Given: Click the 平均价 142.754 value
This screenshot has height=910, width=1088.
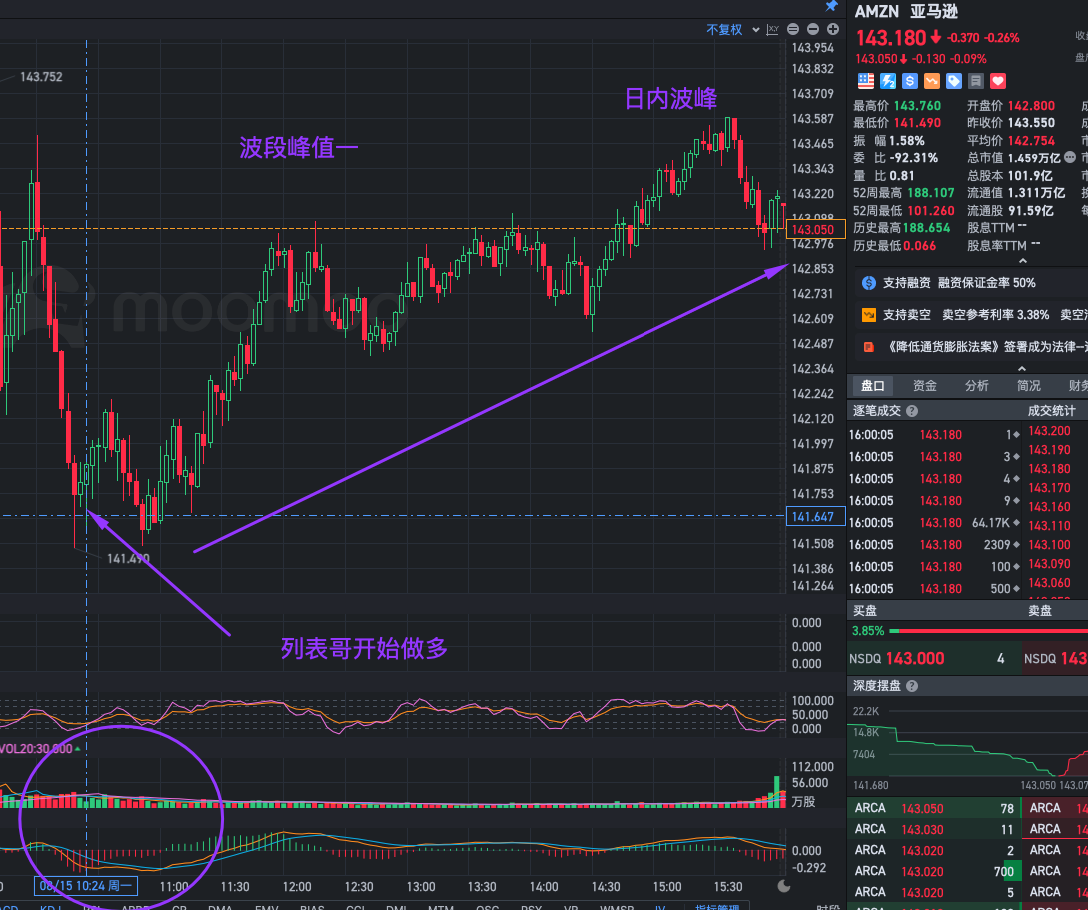Looking at the screenshot, I should [1031, 141].
